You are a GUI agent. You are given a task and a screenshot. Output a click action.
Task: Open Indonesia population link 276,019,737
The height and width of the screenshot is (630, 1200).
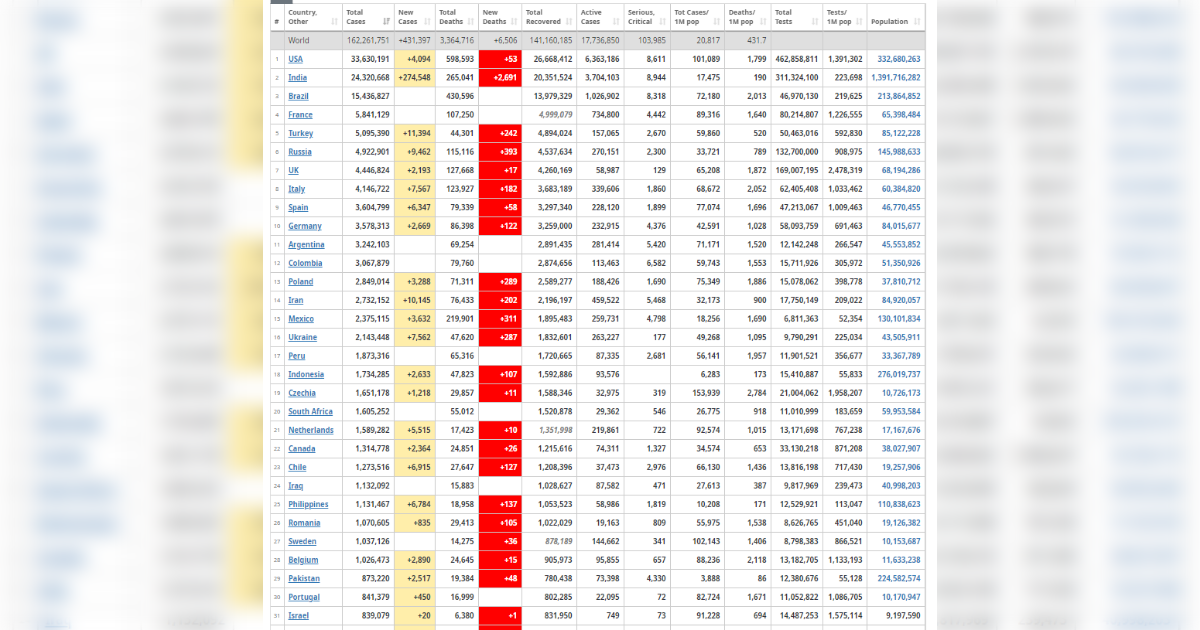[x=899, y=374]
